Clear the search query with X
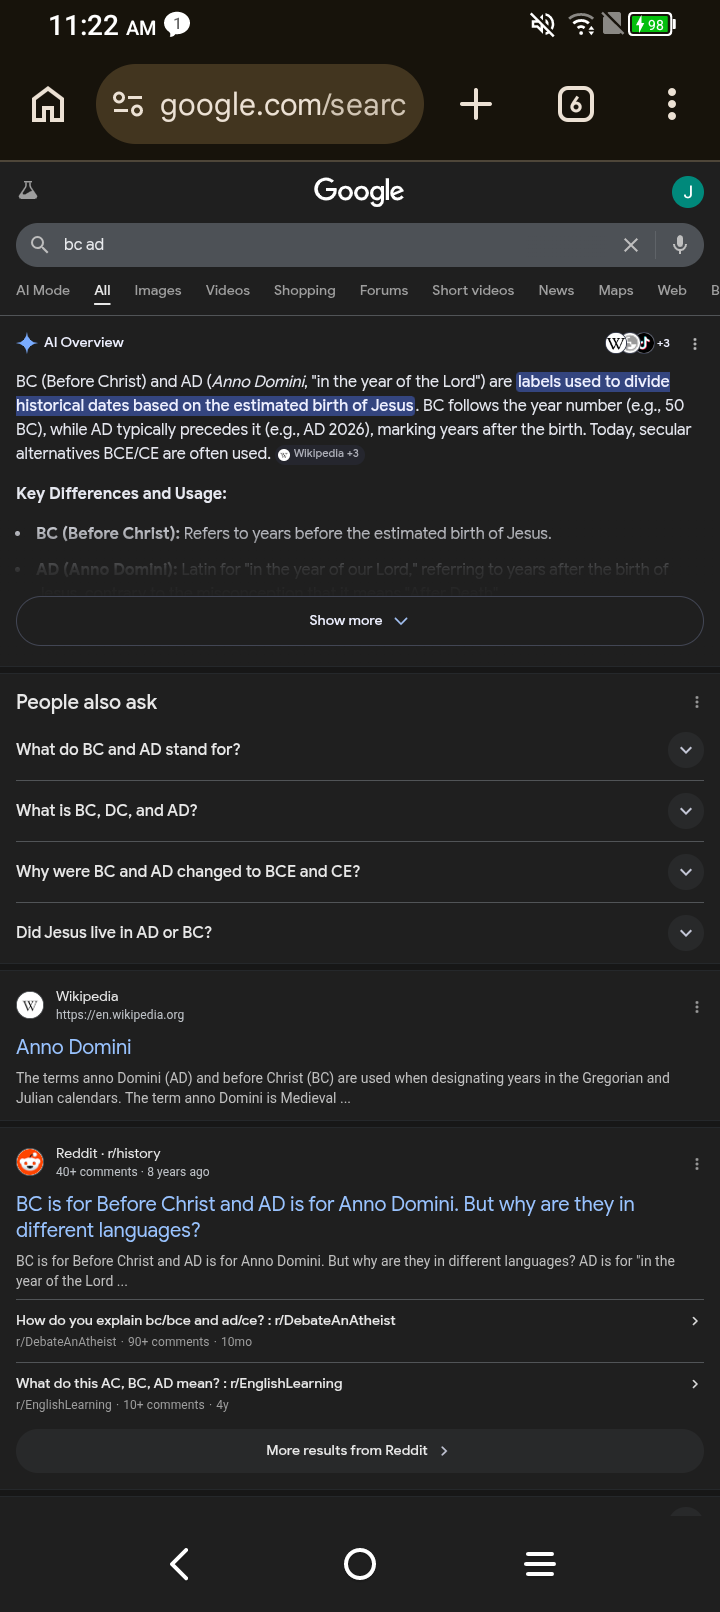The image size is (720, 1612). [x=631, y=245]
